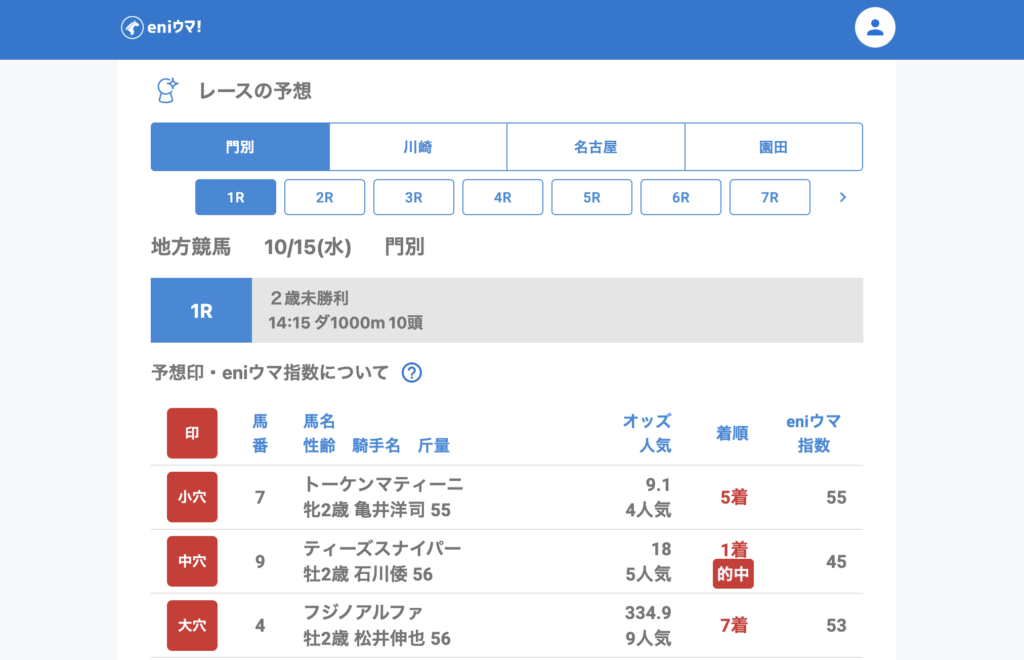This screenshot has height=660, width=1024.
Task: Show more races with right chevron
Action: (x=842, y=198)
